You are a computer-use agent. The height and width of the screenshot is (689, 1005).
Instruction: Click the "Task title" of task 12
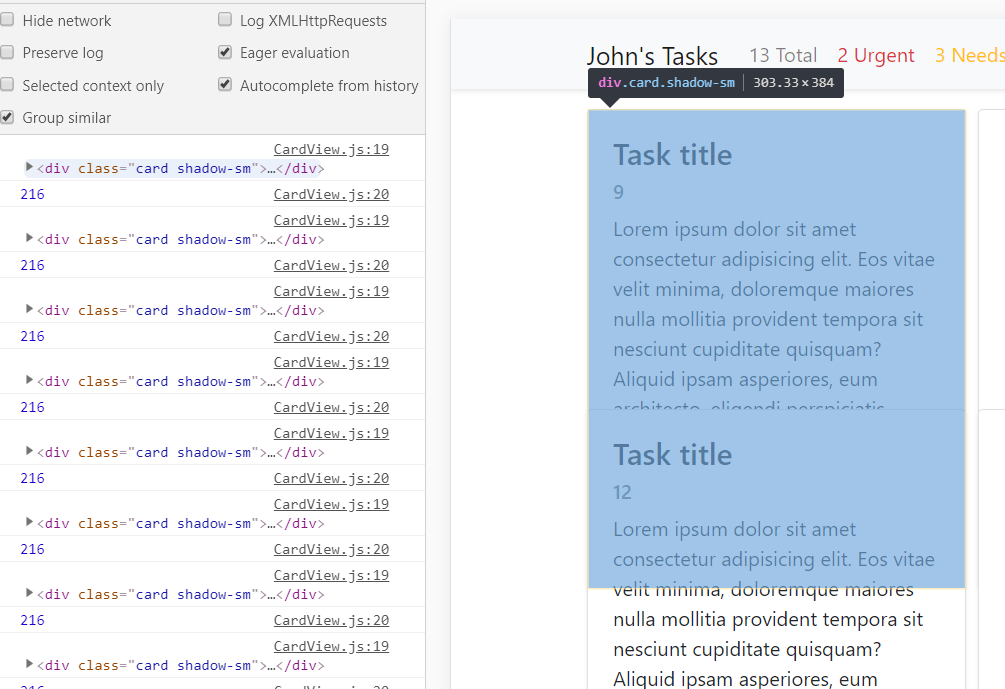click(x=672, y=454)
